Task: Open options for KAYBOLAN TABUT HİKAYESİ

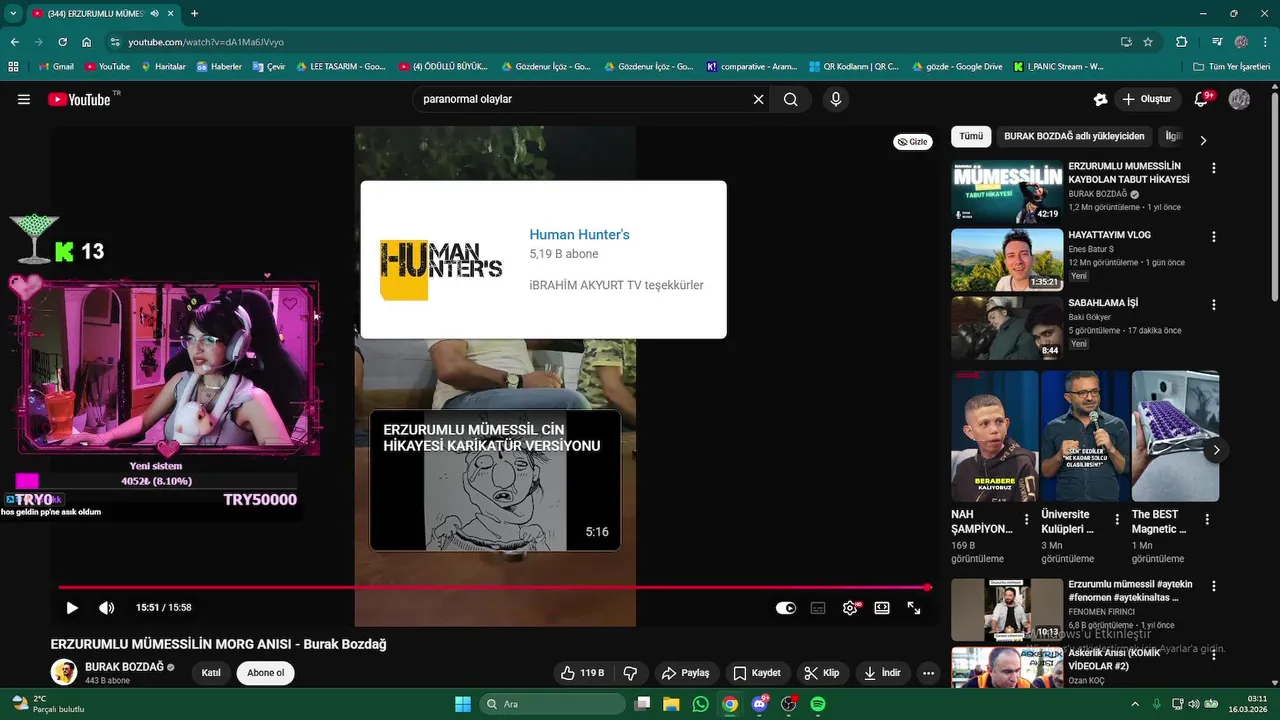Action: 1214,169
